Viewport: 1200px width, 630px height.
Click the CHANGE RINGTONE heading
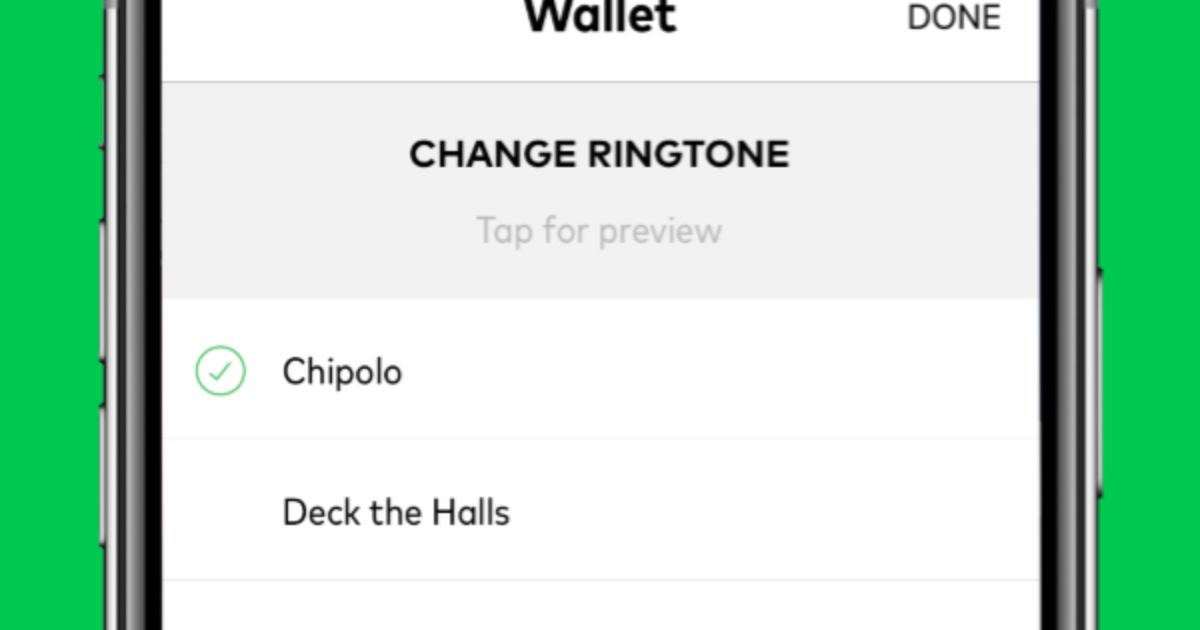(x=599, y=155)
